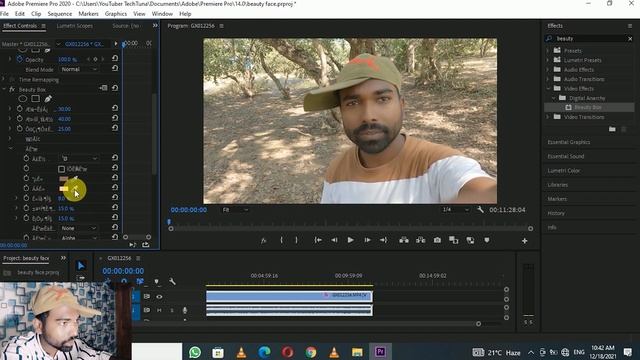Open the File menu
640x360 pixels.
(x=4, y=14)
